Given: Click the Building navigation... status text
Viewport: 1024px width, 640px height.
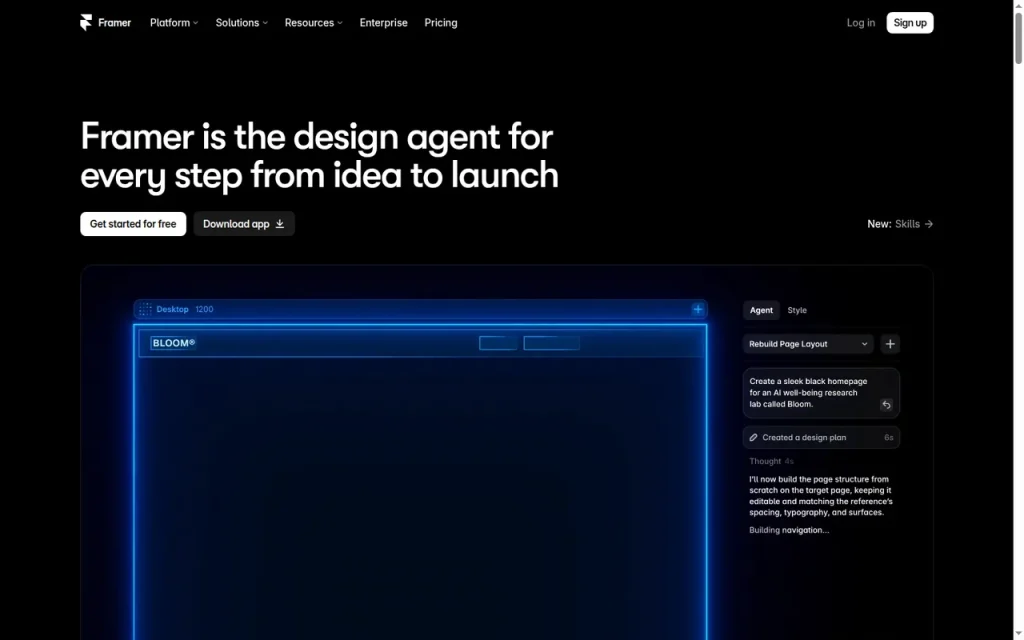Looking at the screenshot, I should pos(789,530).
